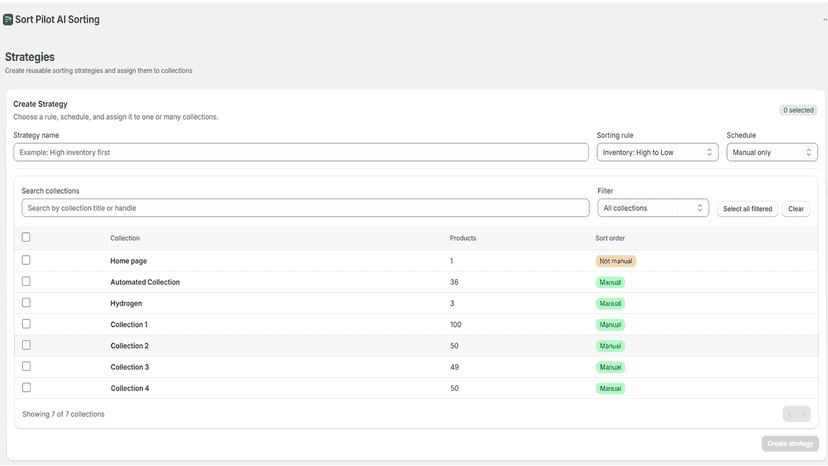Click the Create strategy button

pos(790,443)
